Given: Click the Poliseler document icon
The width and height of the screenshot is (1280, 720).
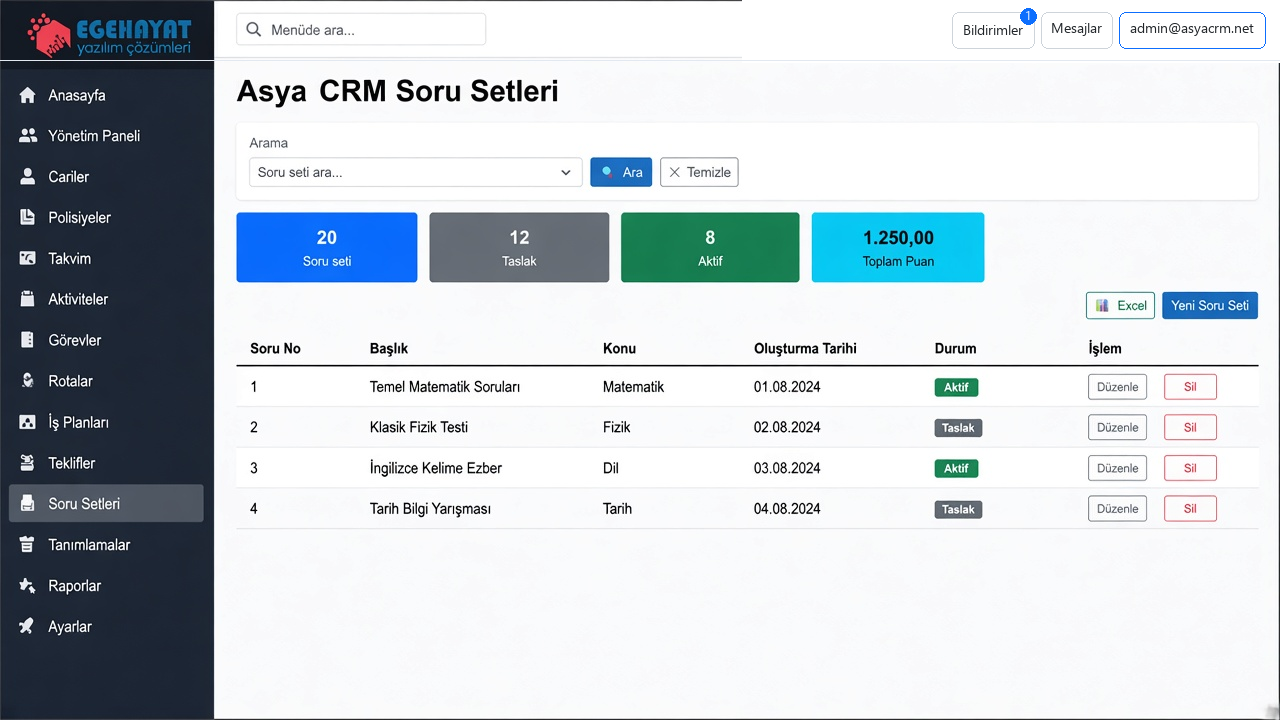Looking at the screenshot, I should pyautogui.click(x=28, y=218).
